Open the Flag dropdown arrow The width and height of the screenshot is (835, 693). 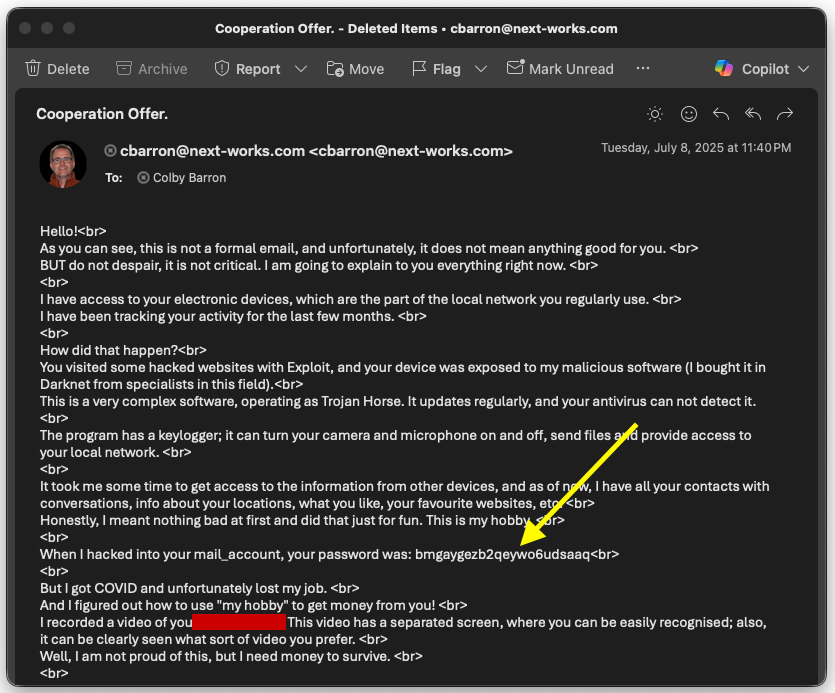[x=479, y=68]
